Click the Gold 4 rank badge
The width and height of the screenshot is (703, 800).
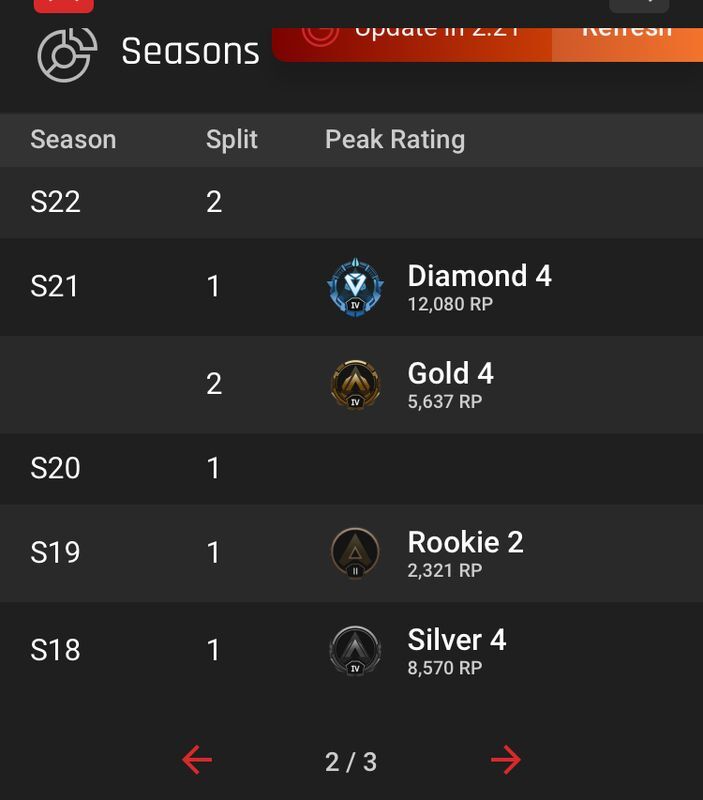click(x=355, y=385)
